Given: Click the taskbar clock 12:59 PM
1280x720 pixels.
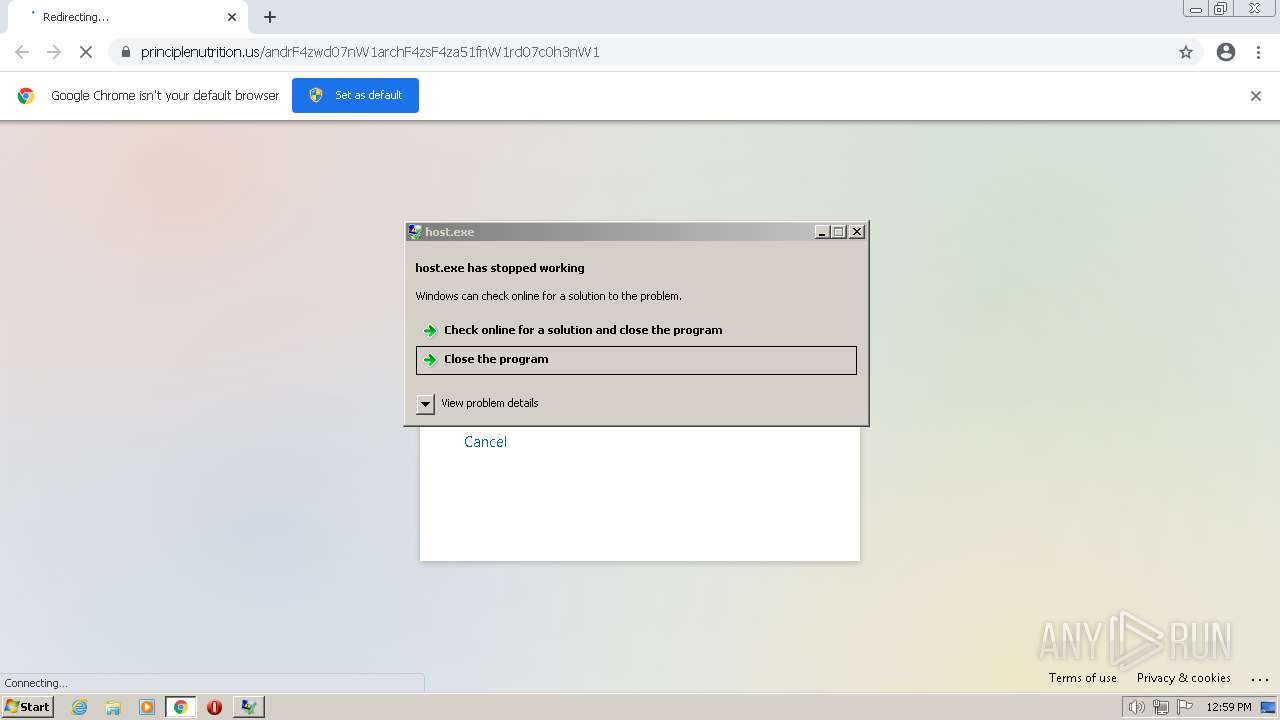Looking at the screenshot, I should (x=1229, y=707).
